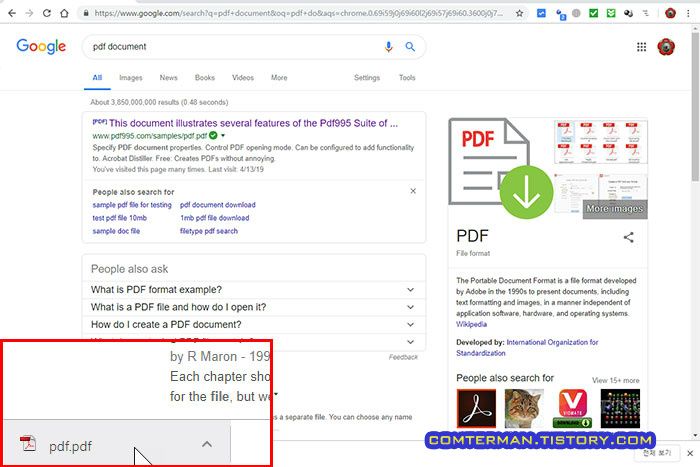Open More images in the PDF panel
Screen dimensions: 700x467
pyautogui.click(x=615, y=209)
